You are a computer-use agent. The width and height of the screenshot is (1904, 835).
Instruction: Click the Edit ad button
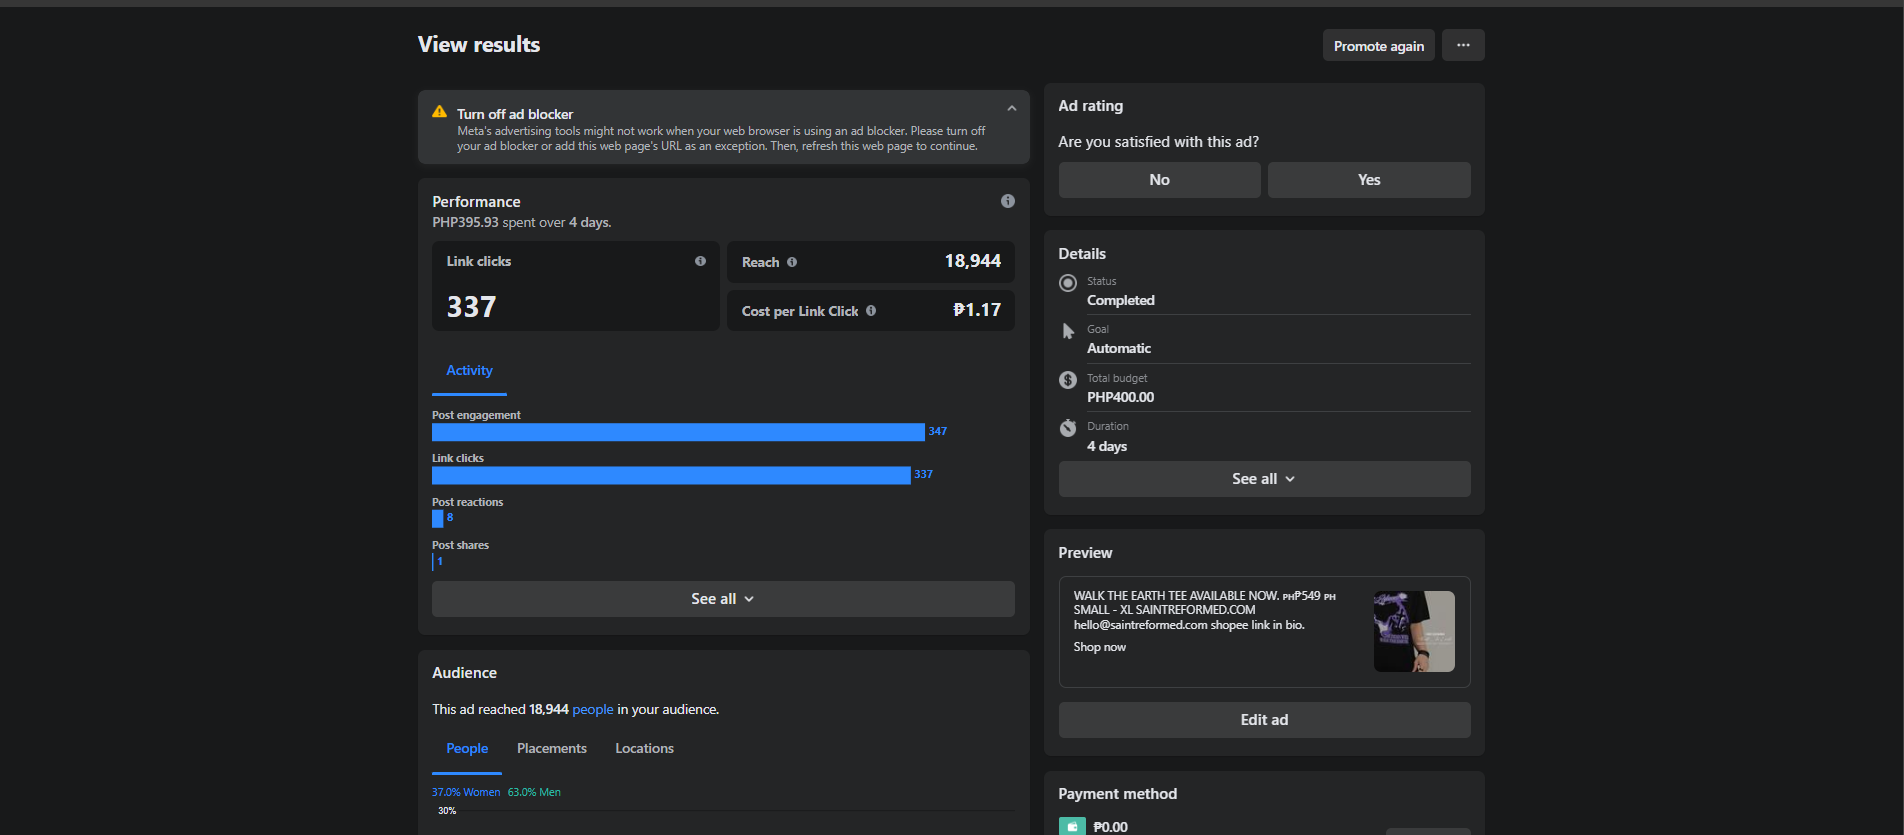click(1264, 720)
